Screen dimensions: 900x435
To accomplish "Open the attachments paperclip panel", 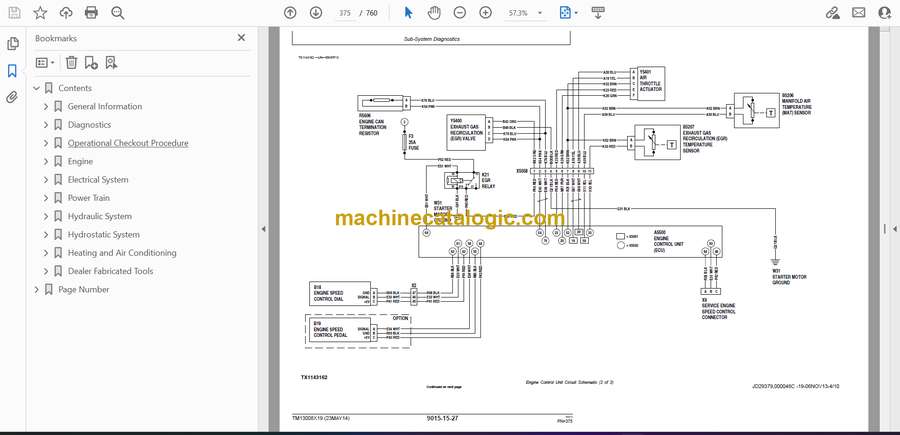I will point(12,98).
